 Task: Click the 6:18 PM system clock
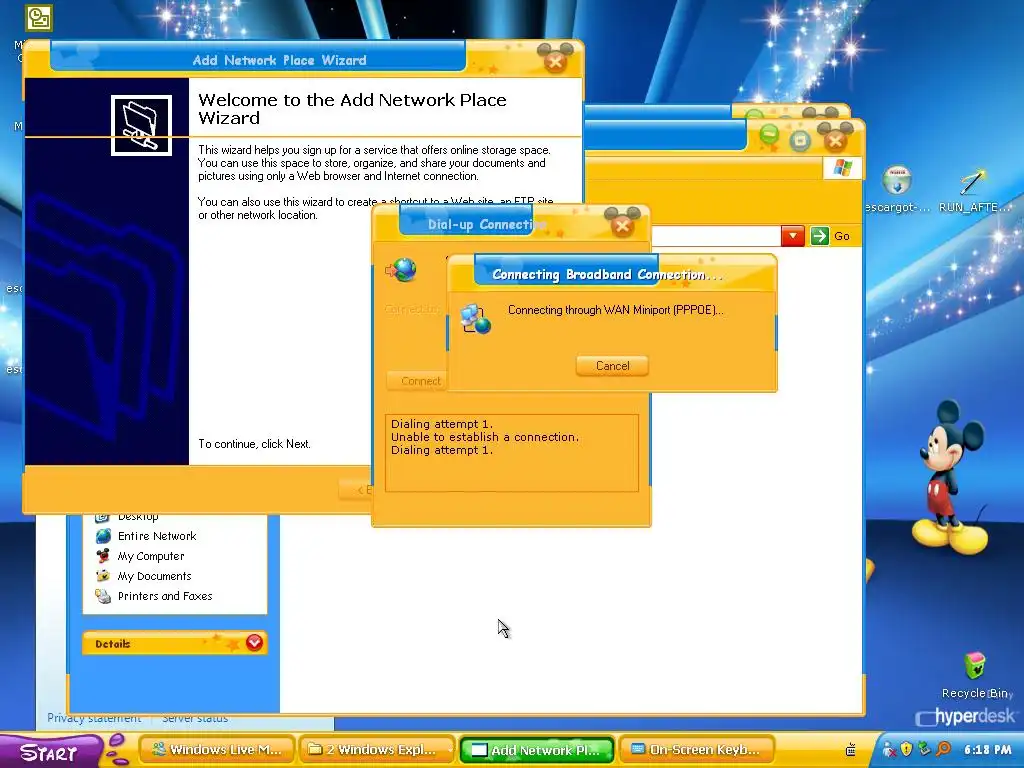[x=988, y=750]
